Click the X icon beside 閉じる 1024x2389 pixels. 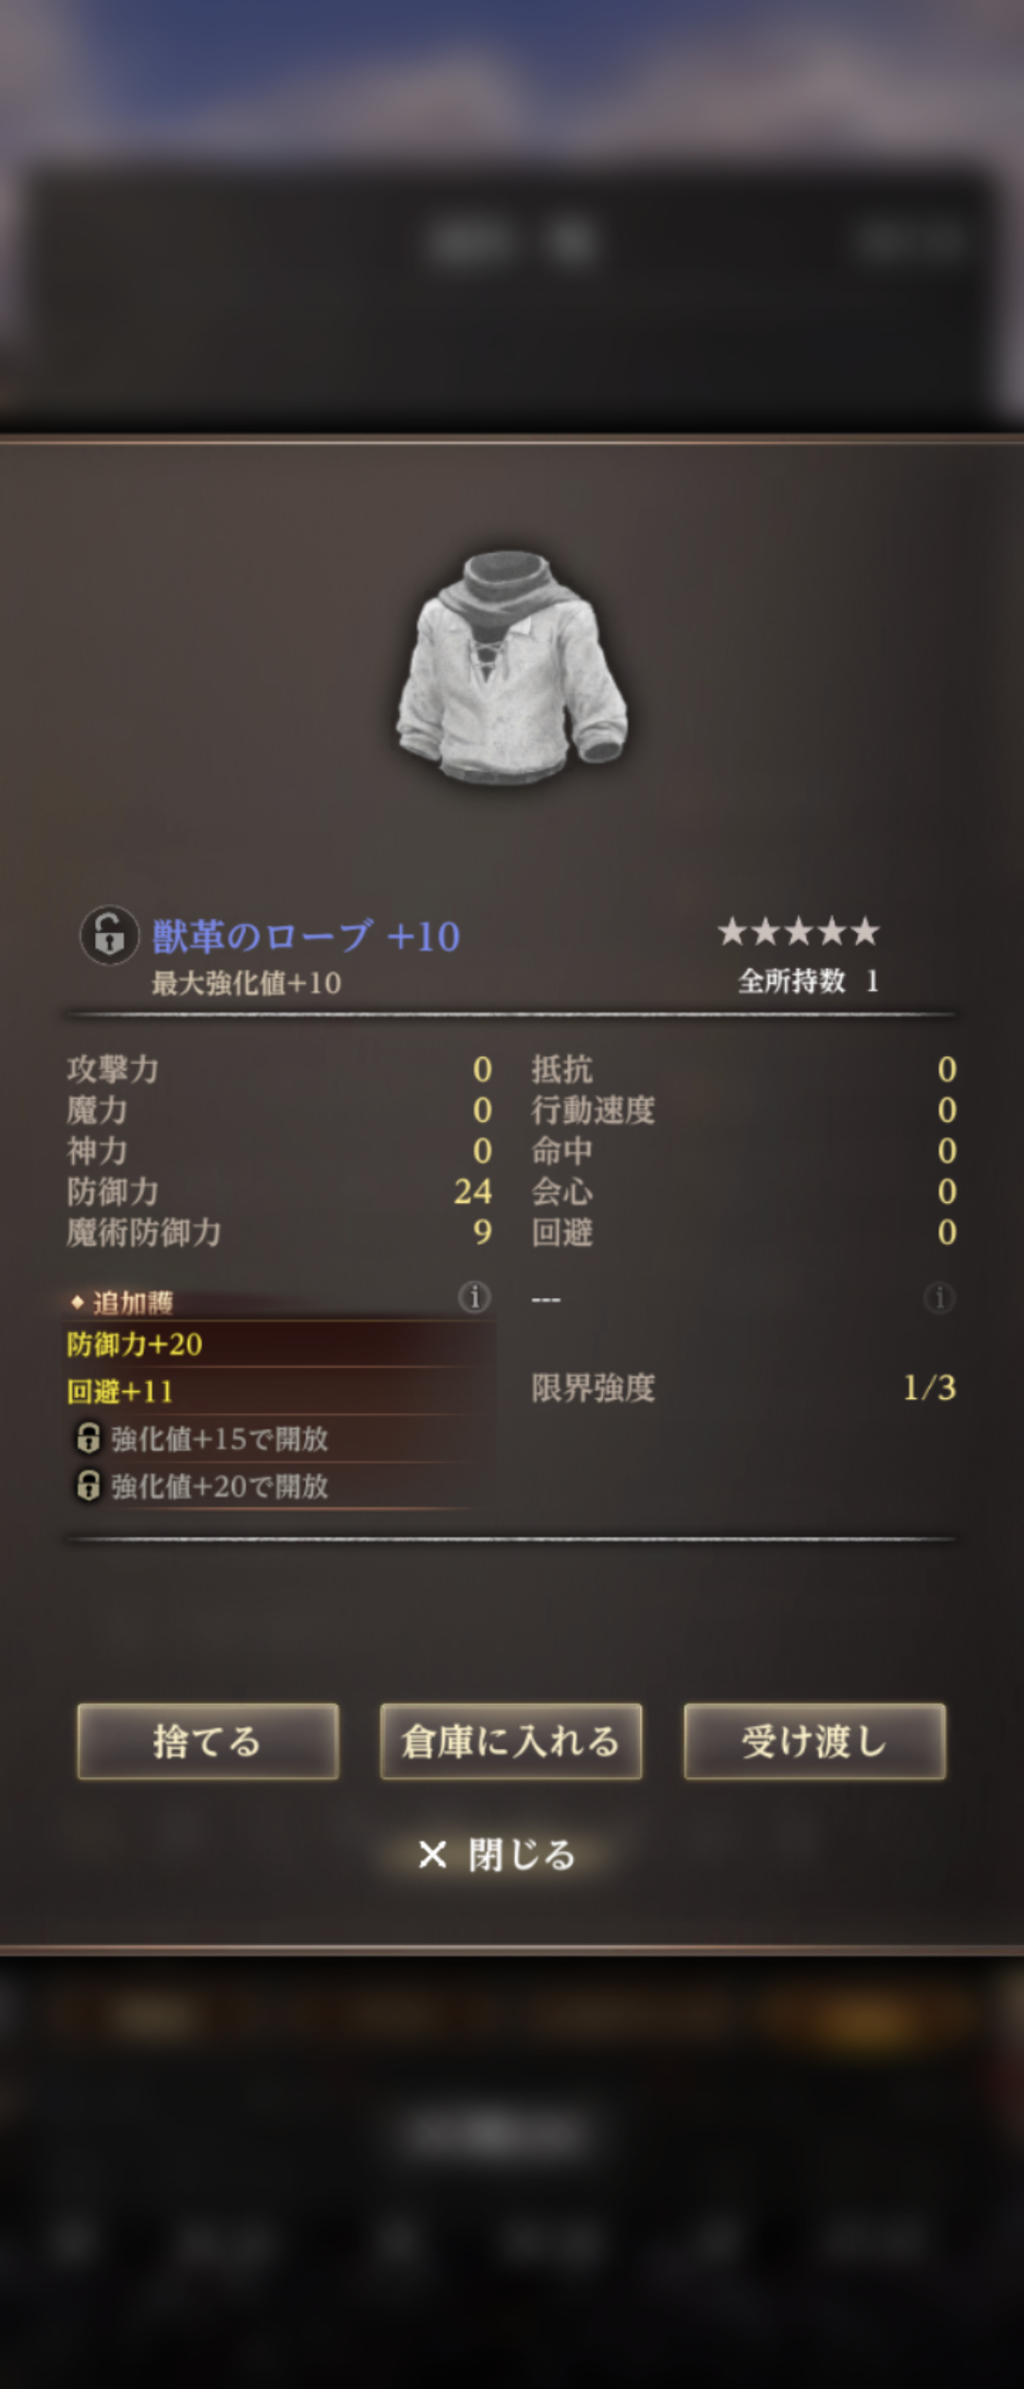432,1855
